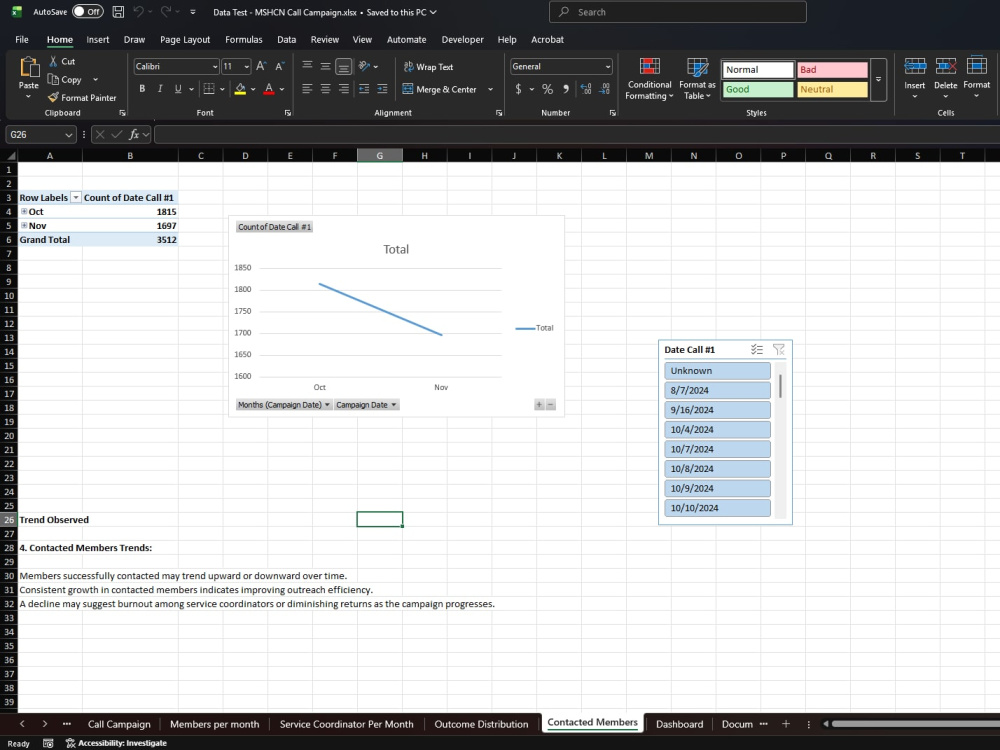Click the Redo arrow icon
This screenshot has height=750, width=1000.
point(165,11)
